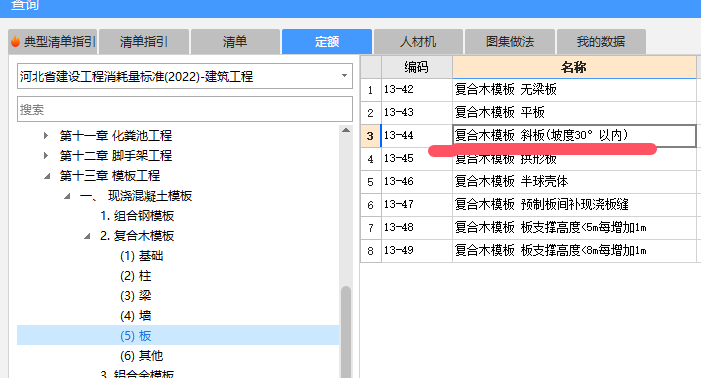Select 第十三章 模板工程 in tree

pyautogui.click(x=110, y=176)
